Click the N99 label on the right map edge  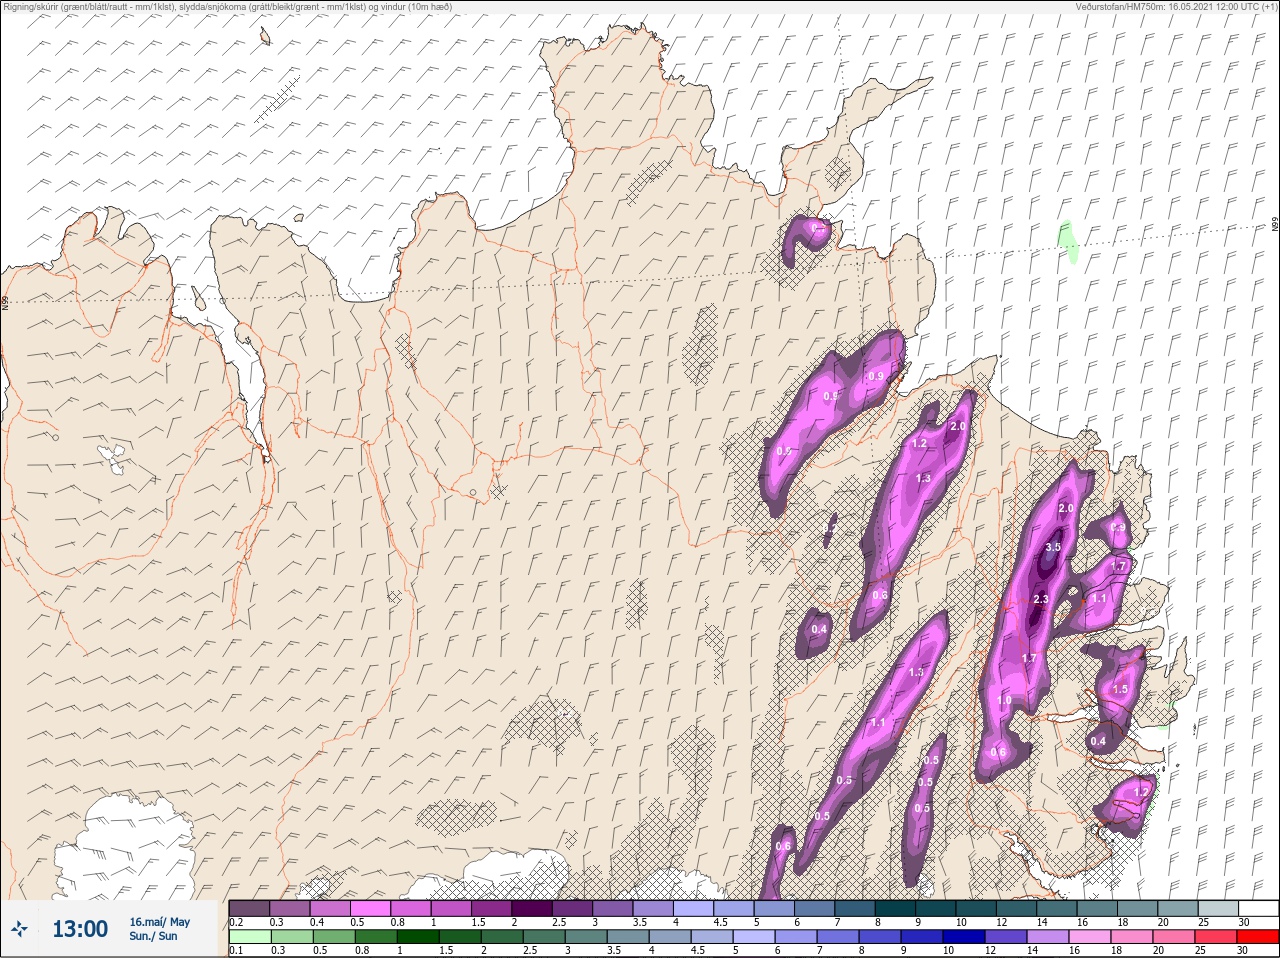tap(1275, 225)
